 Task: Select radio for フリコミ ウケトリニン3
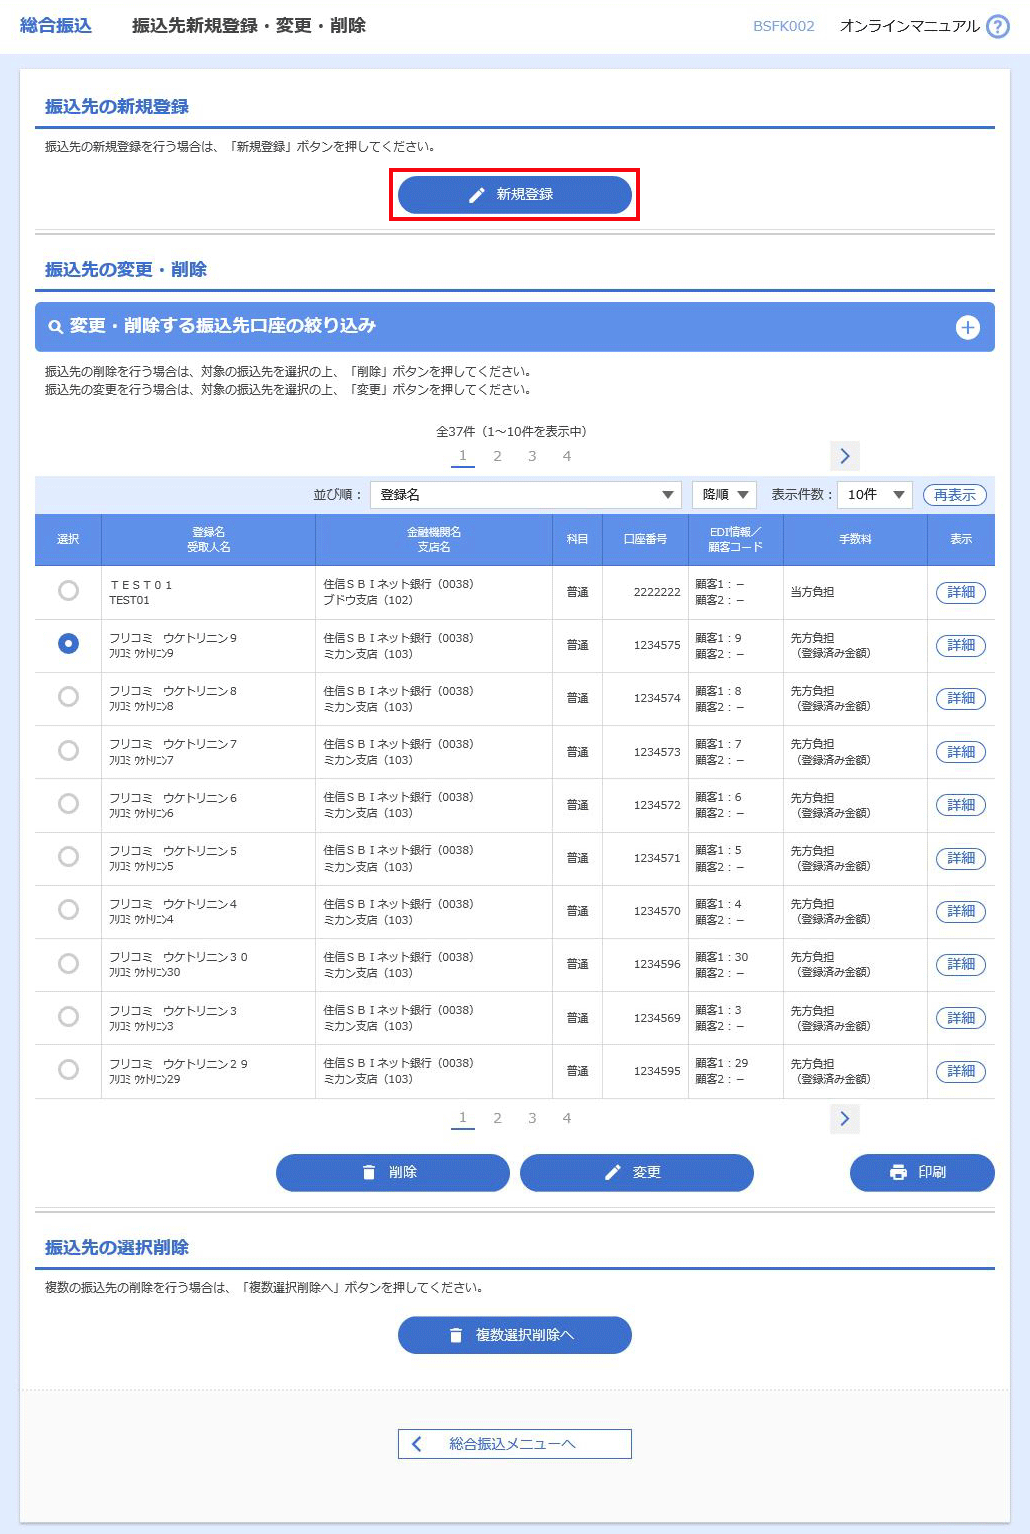(68, 1016)
